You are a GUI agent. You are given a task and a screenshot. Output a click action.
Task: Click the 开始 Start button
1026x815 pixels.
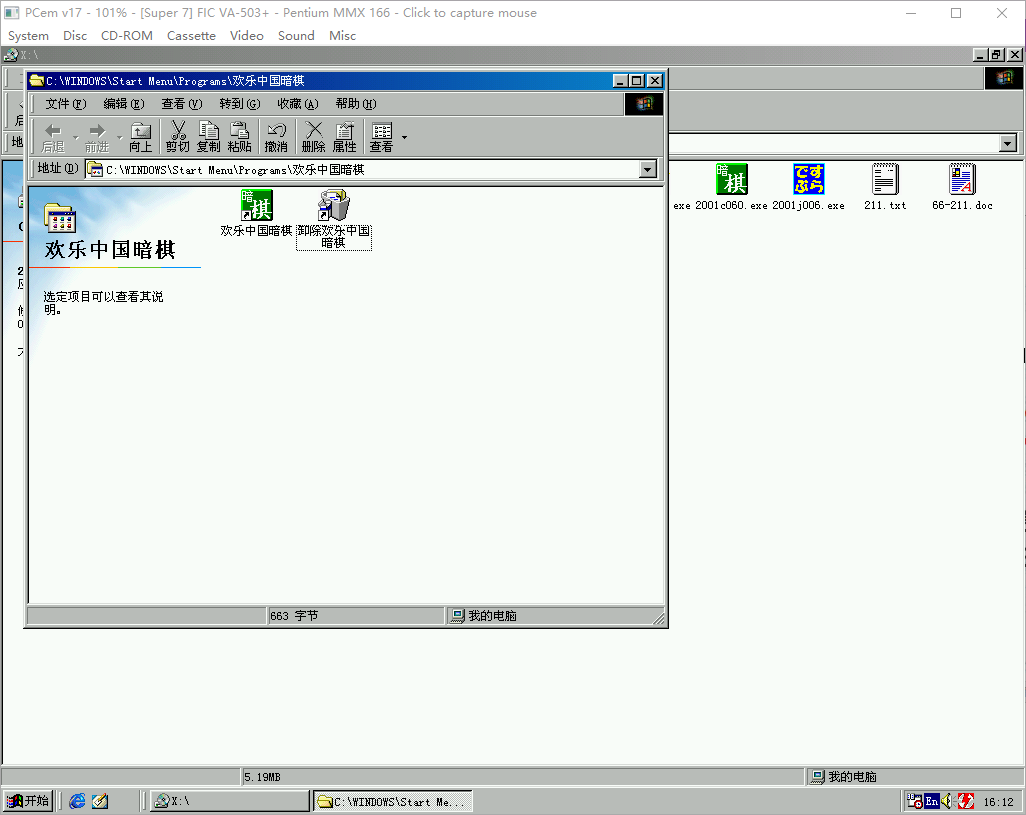point(28,801)
